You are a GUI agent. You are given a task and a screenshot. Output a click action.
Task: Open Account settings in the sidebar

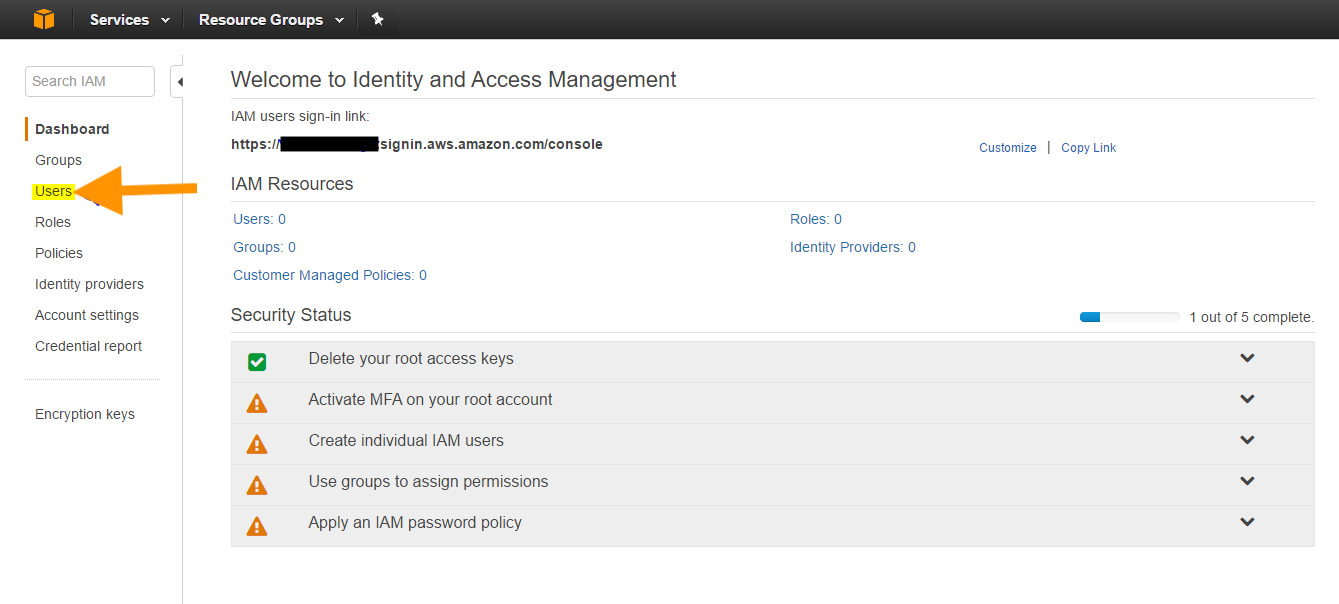coord(87,315)
